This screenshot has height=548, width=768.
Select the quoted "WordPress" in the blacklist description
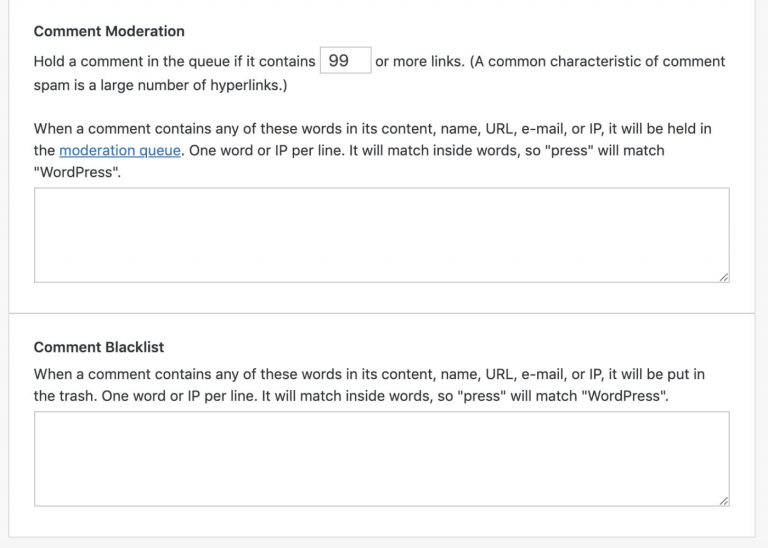pyautogui.click(x=624, y=396)
